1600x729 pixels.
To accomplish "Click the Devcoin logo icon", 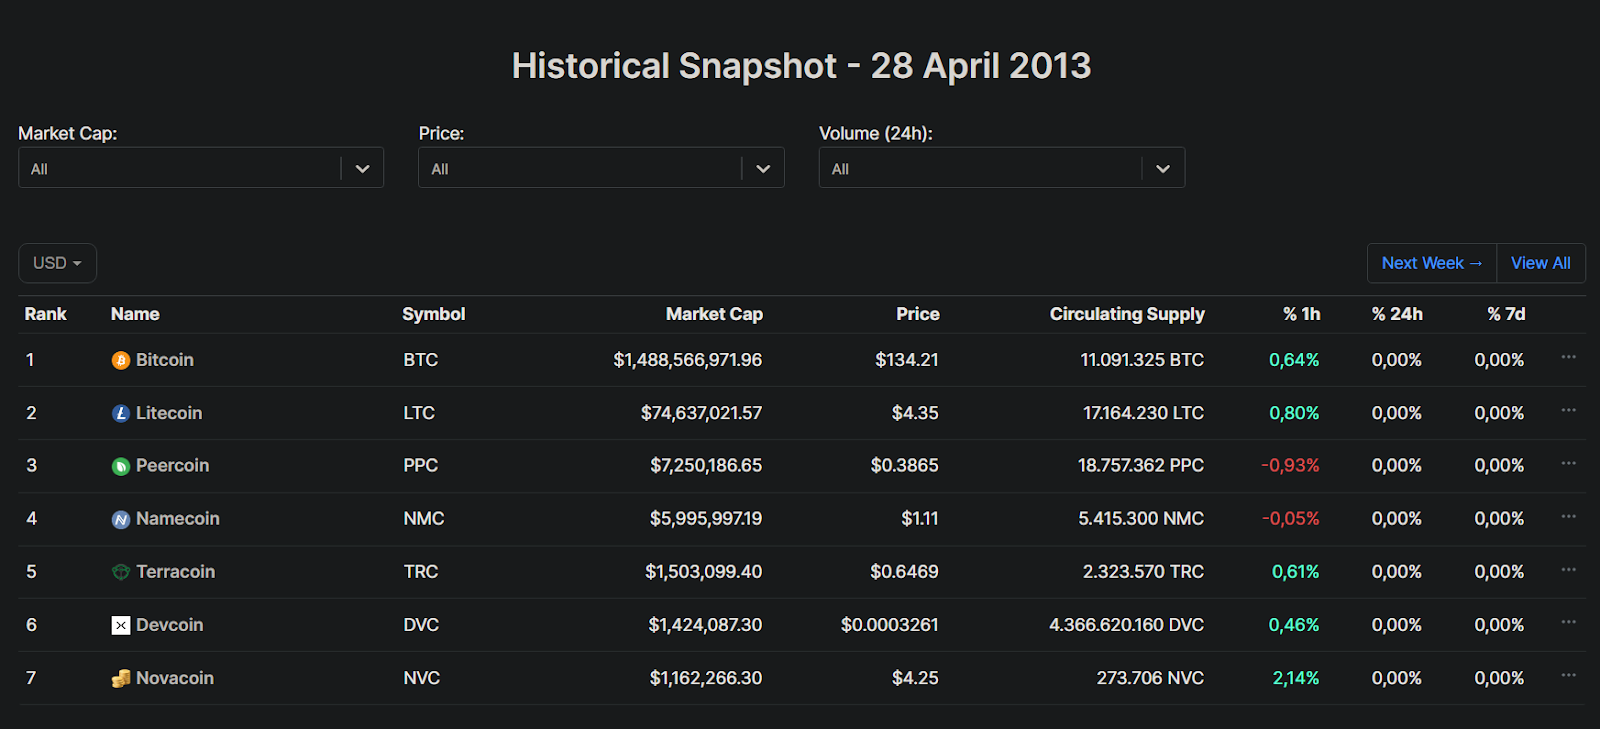I will (x=121, y=625).
